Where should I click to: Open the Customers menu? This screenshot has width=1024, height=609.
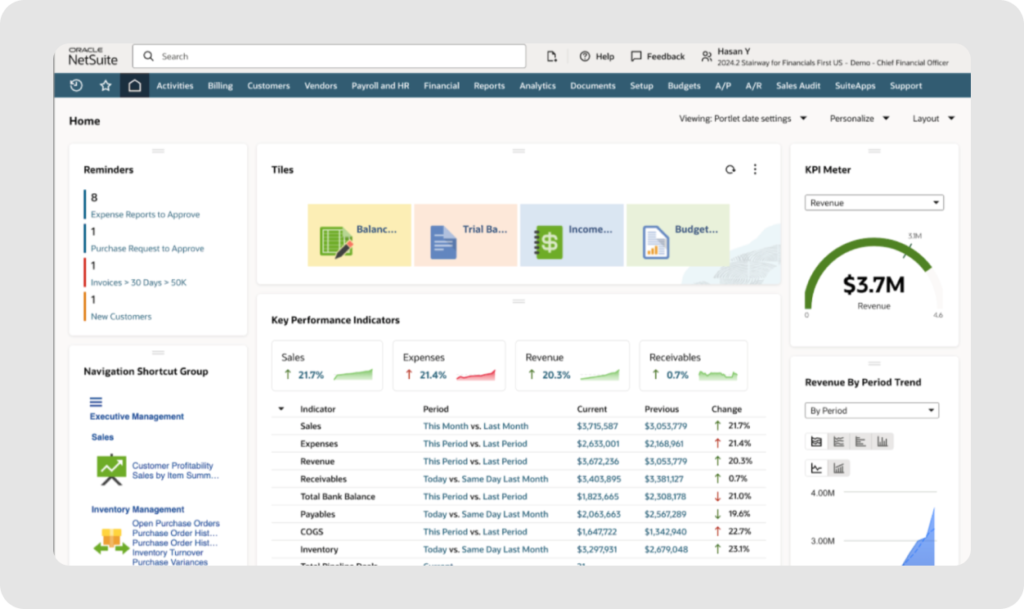(268, 86)
